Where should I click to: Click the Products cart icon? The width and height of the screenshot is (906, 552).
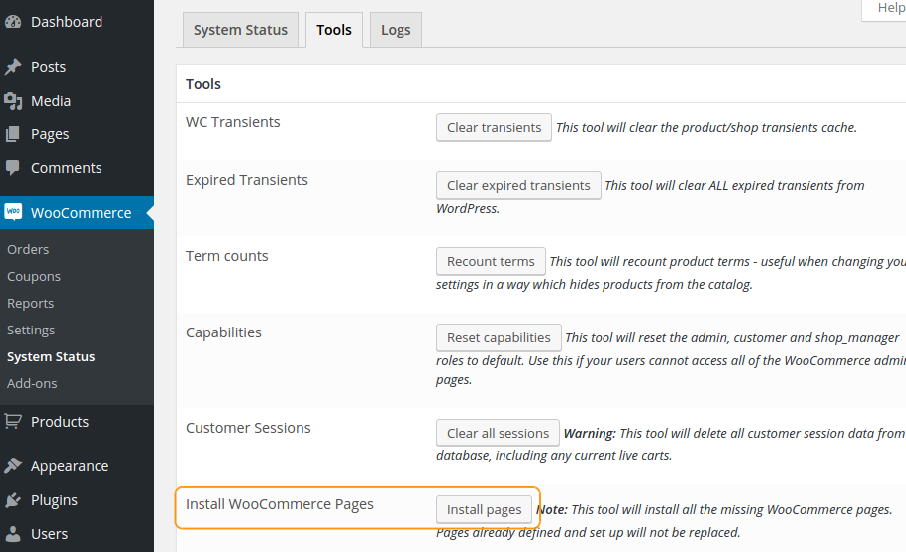click(13, 421)
